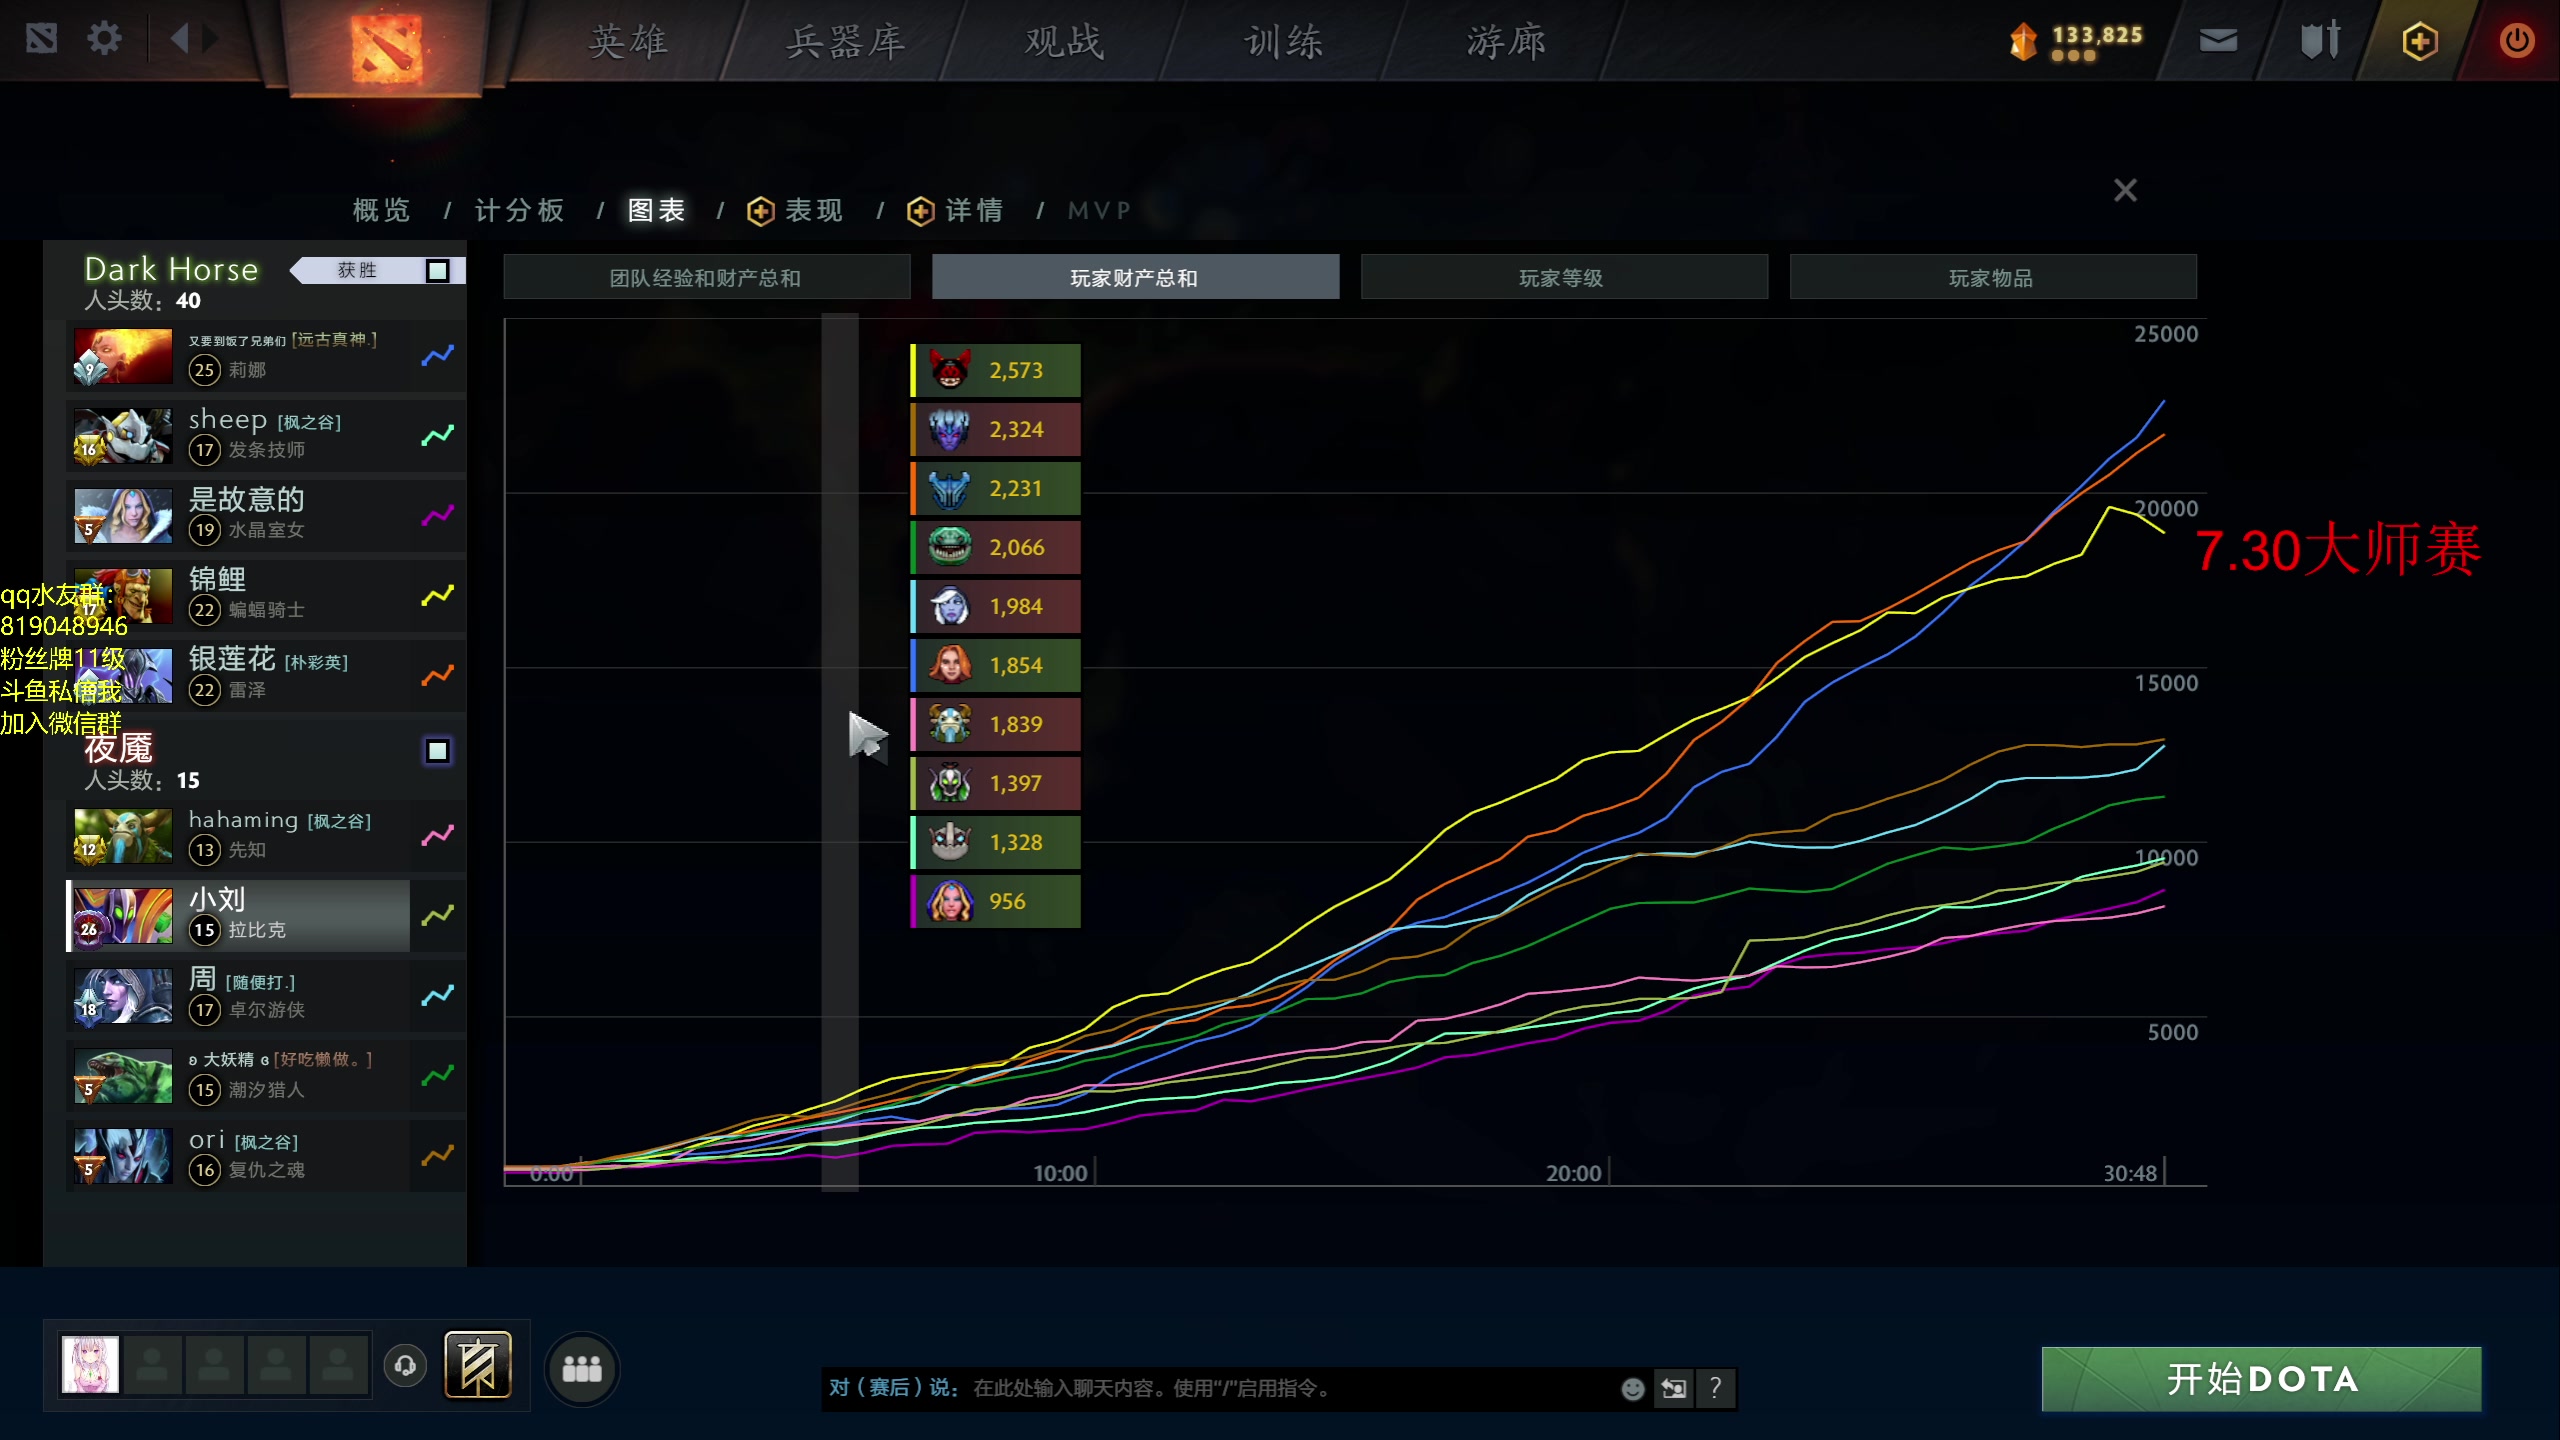
Task: Select the 图表 sub-tab
Action: pos(656,210)
